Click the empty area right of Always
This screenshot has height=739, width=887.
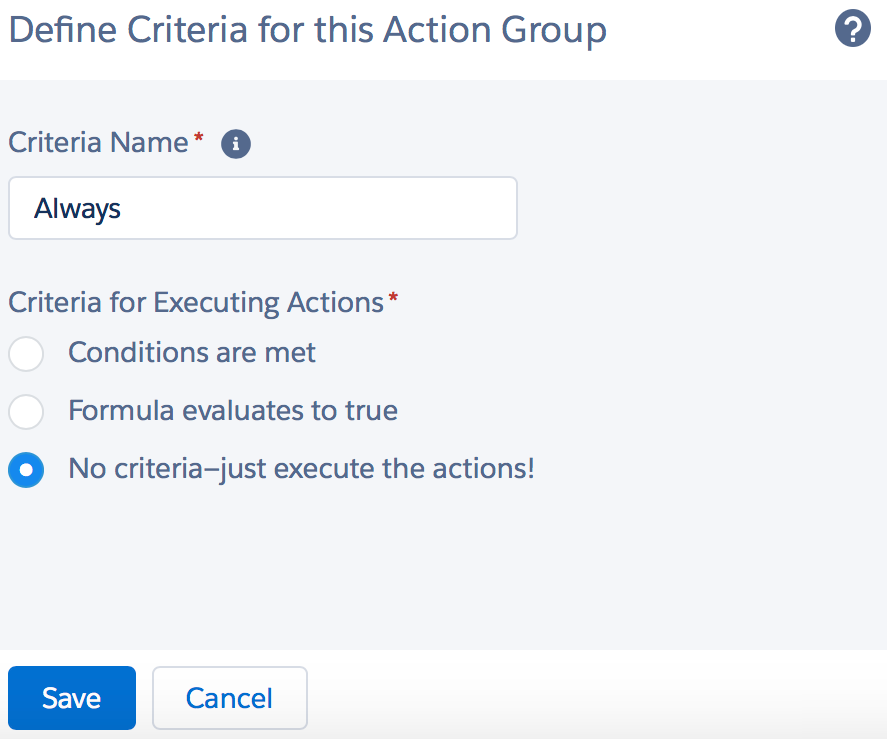pyautogui.click(x=317, y=208)
